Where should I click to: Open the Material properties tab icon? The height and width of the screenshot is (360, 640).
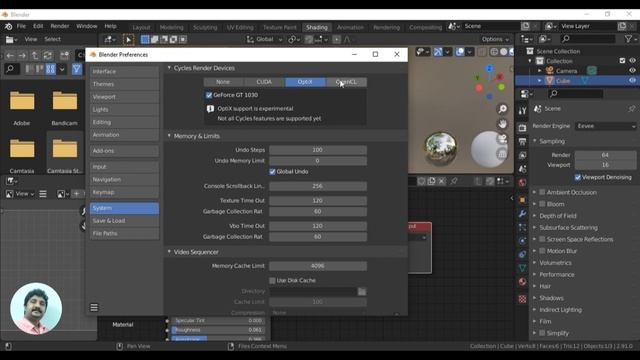tap(522, 282)
